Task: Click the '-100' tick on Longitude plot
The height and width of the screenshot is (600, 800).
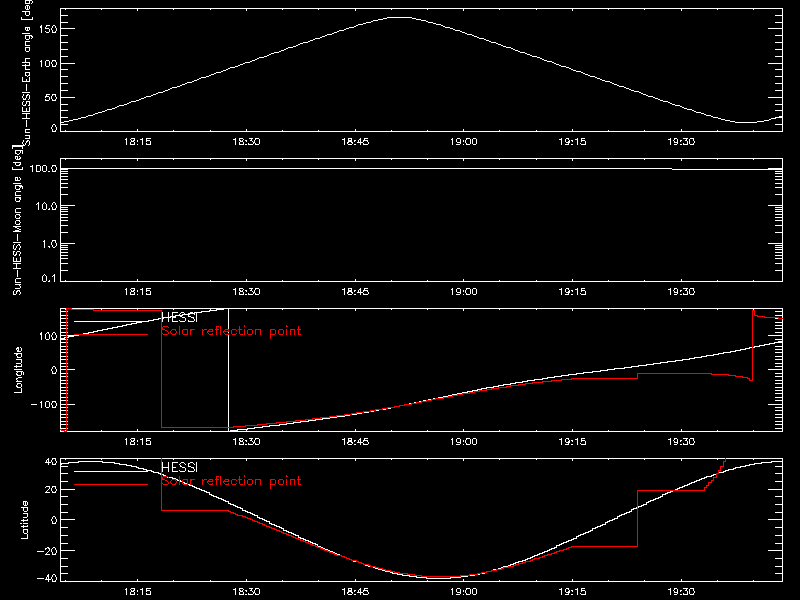Action: 44,404
